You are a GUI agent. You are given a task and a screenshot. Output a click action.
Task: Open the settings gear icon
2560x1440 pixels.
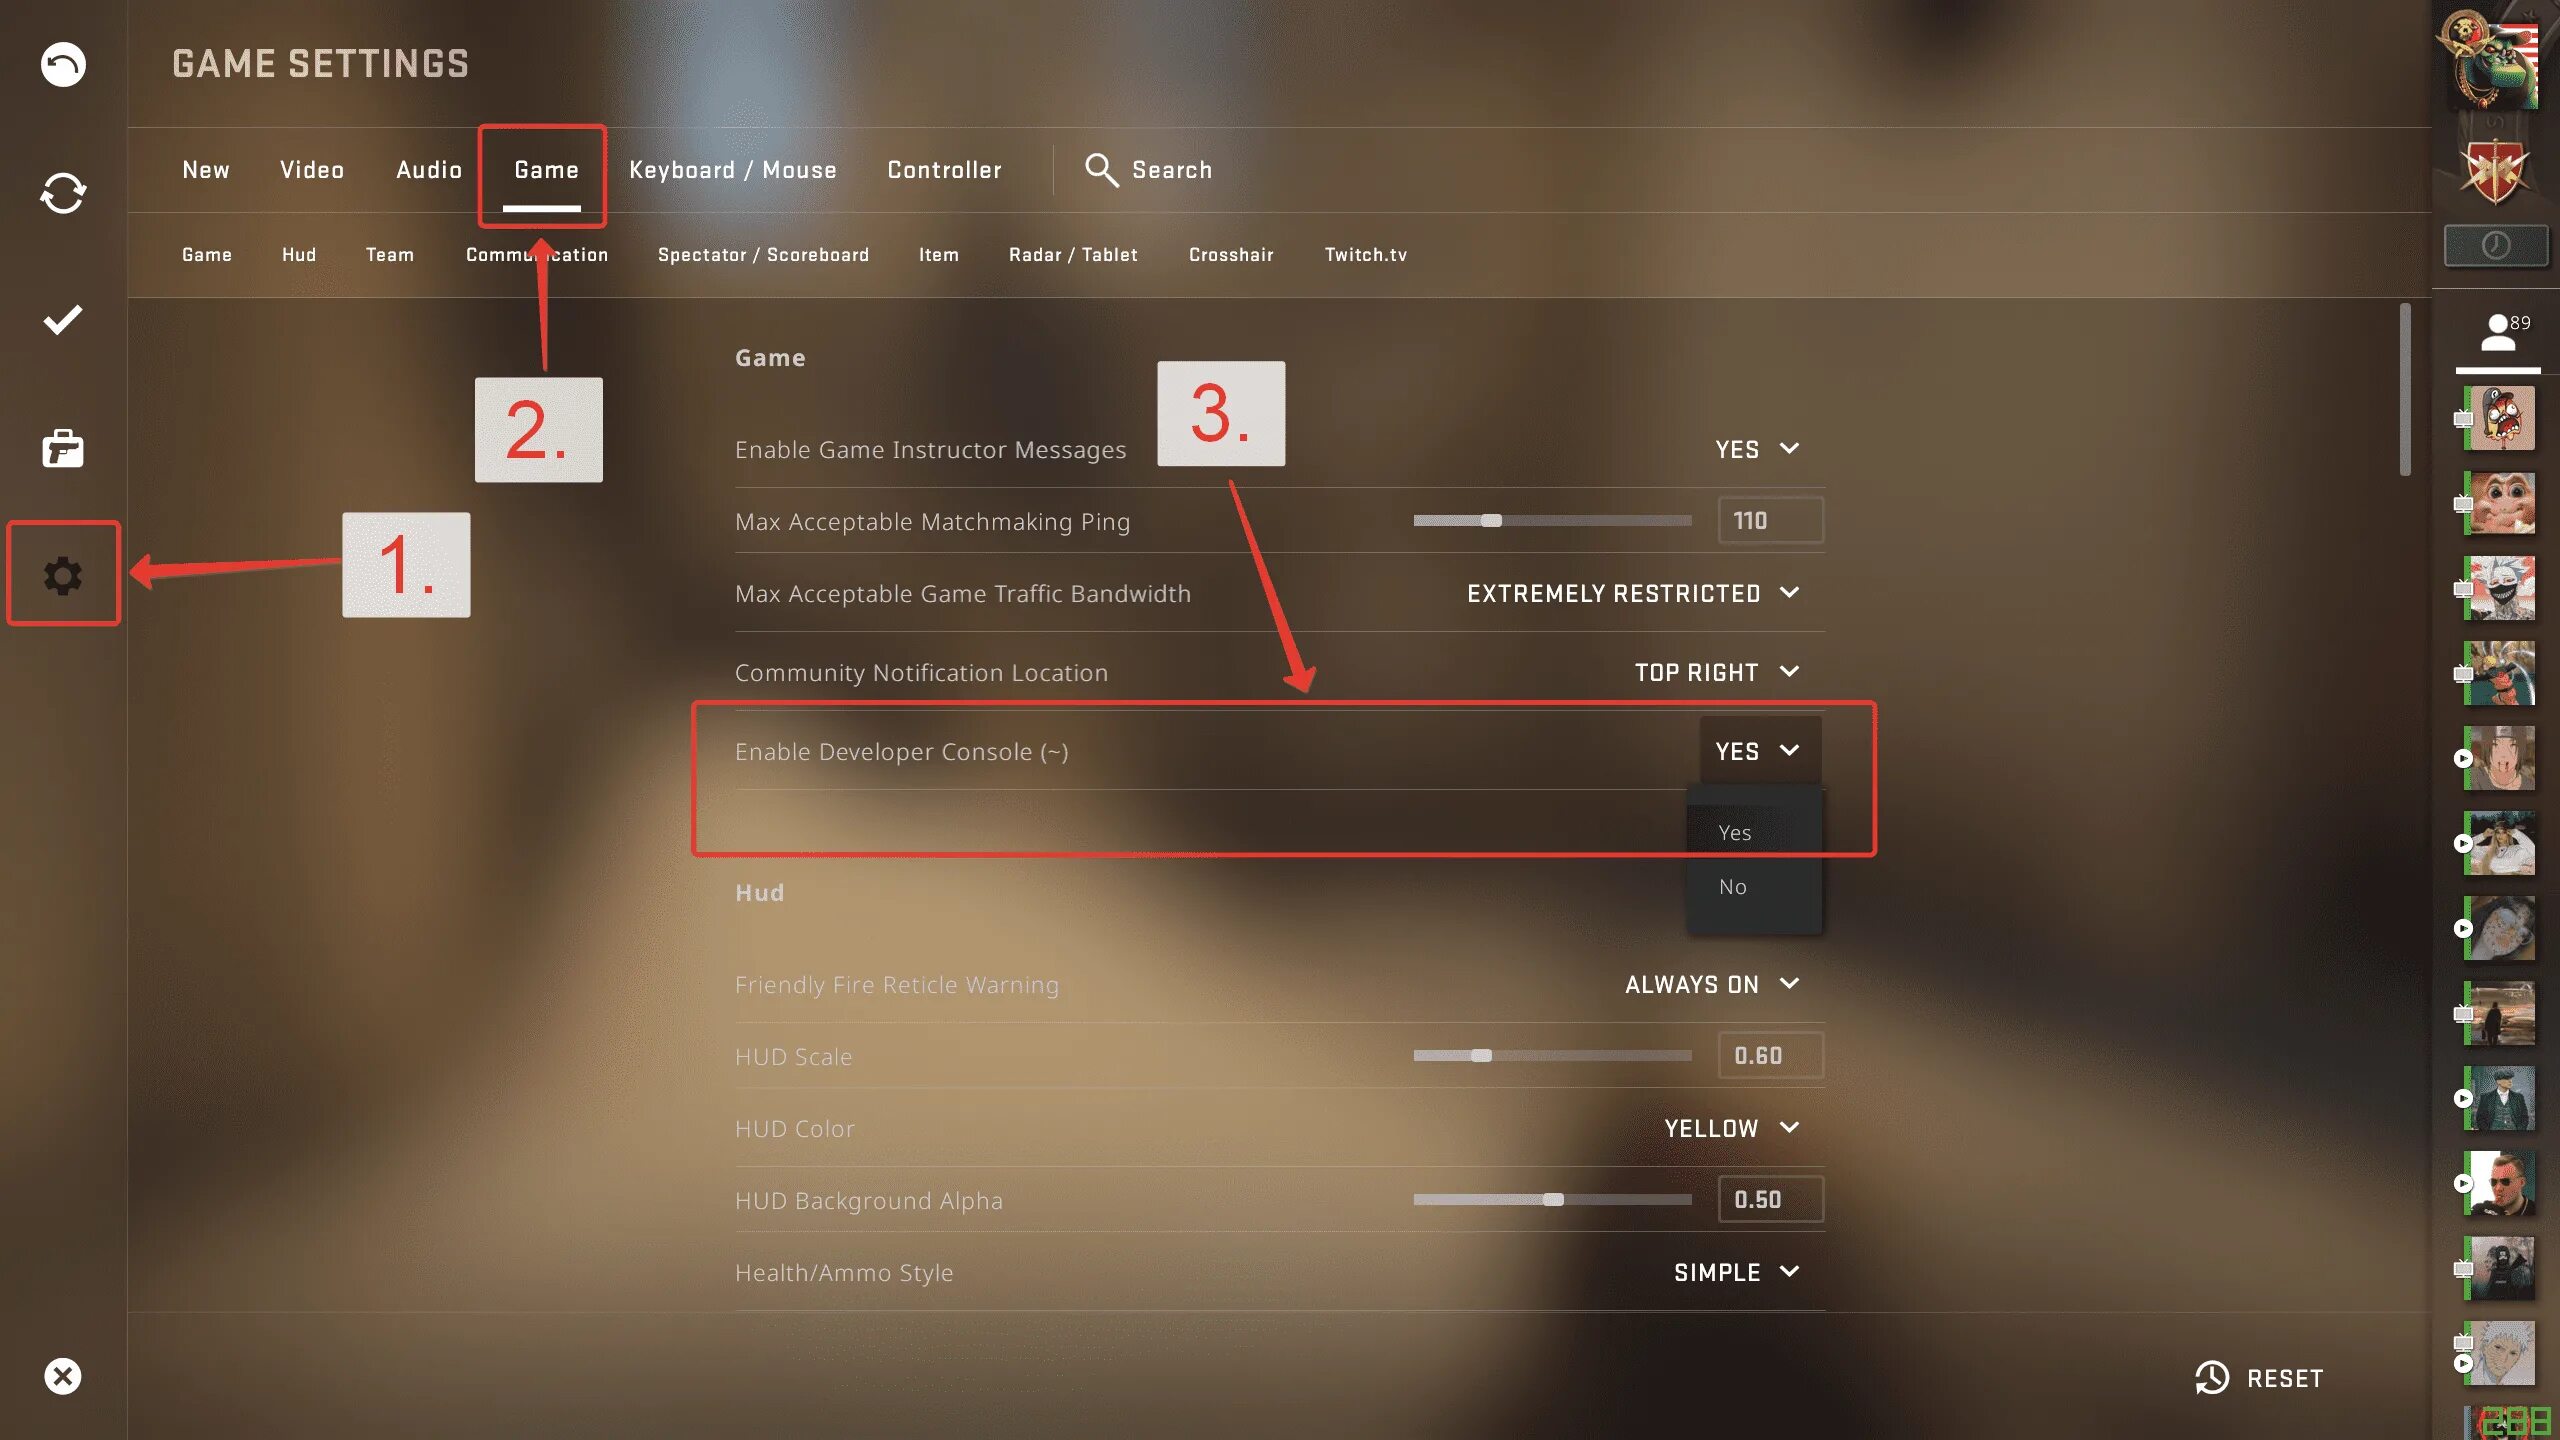(x=63, y=575)
